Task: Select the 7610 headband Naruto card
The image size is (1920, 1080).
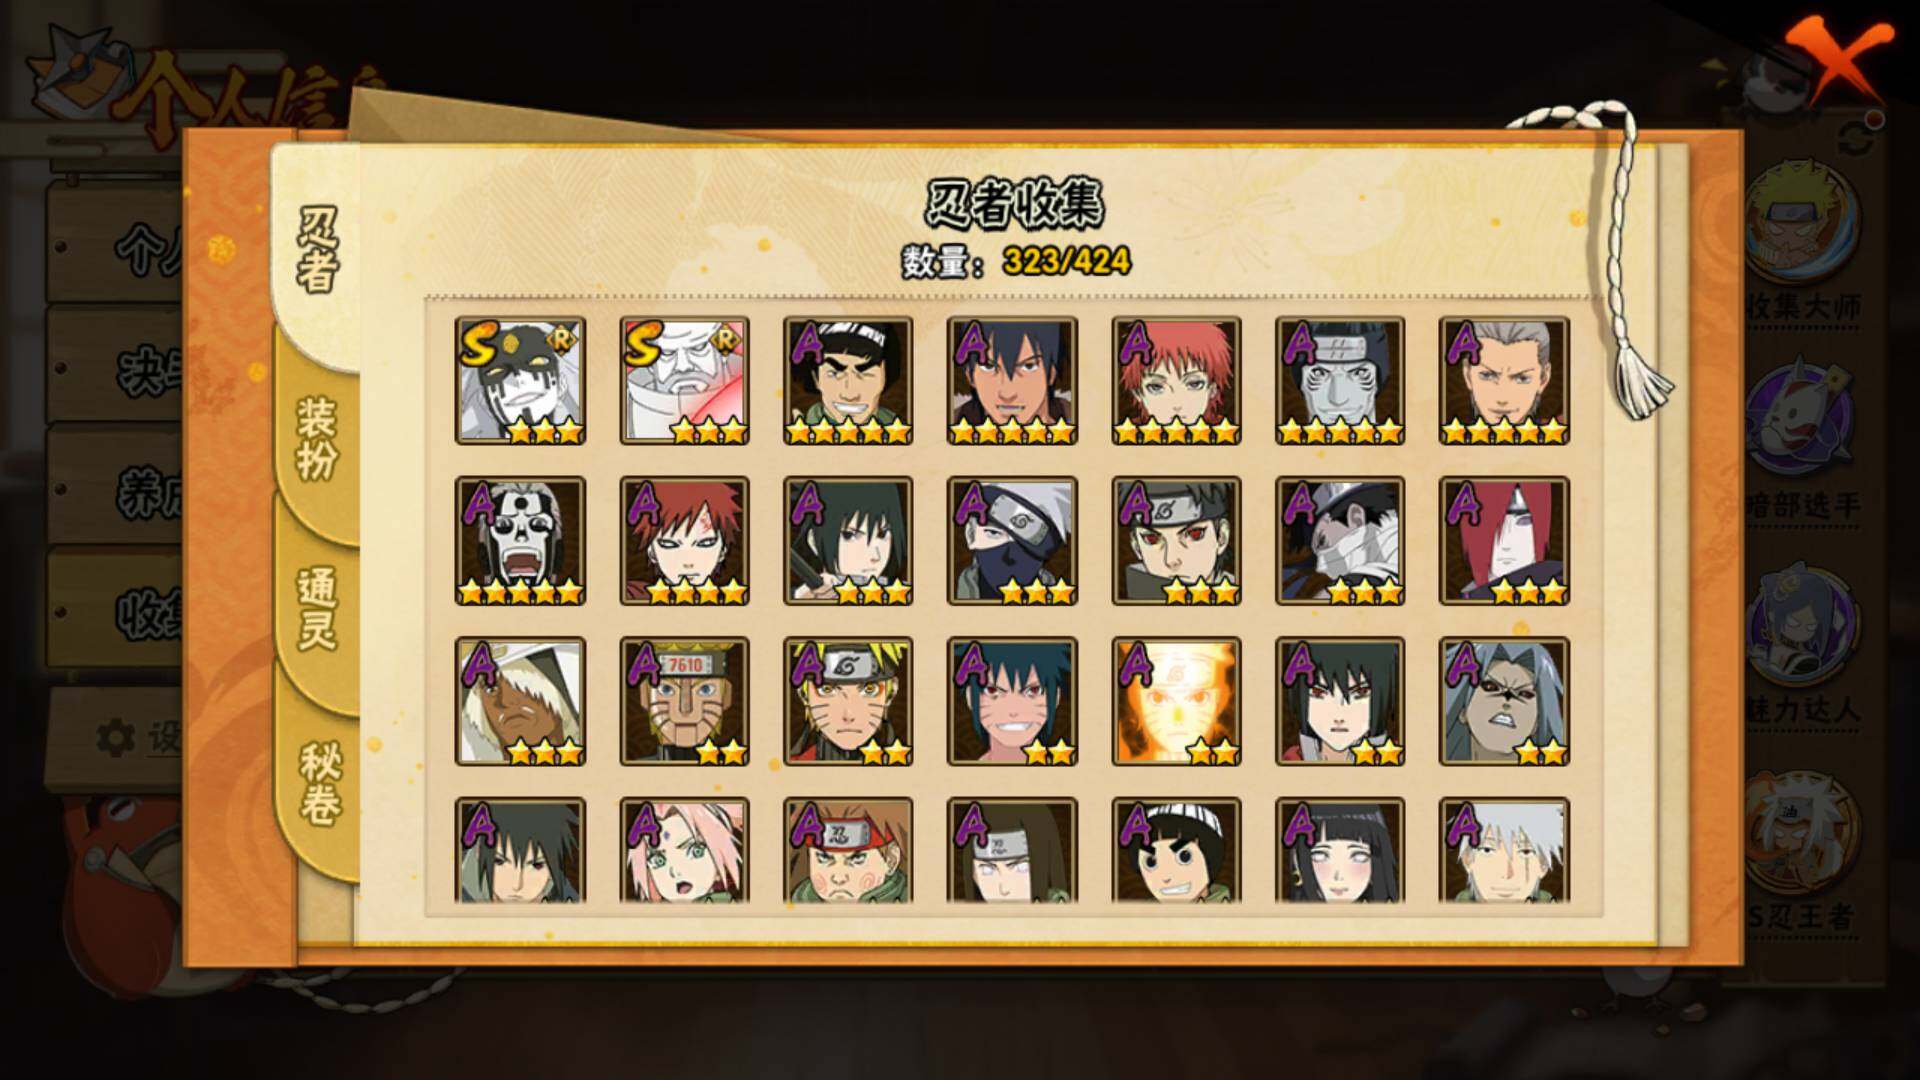Action: point(684,701)
